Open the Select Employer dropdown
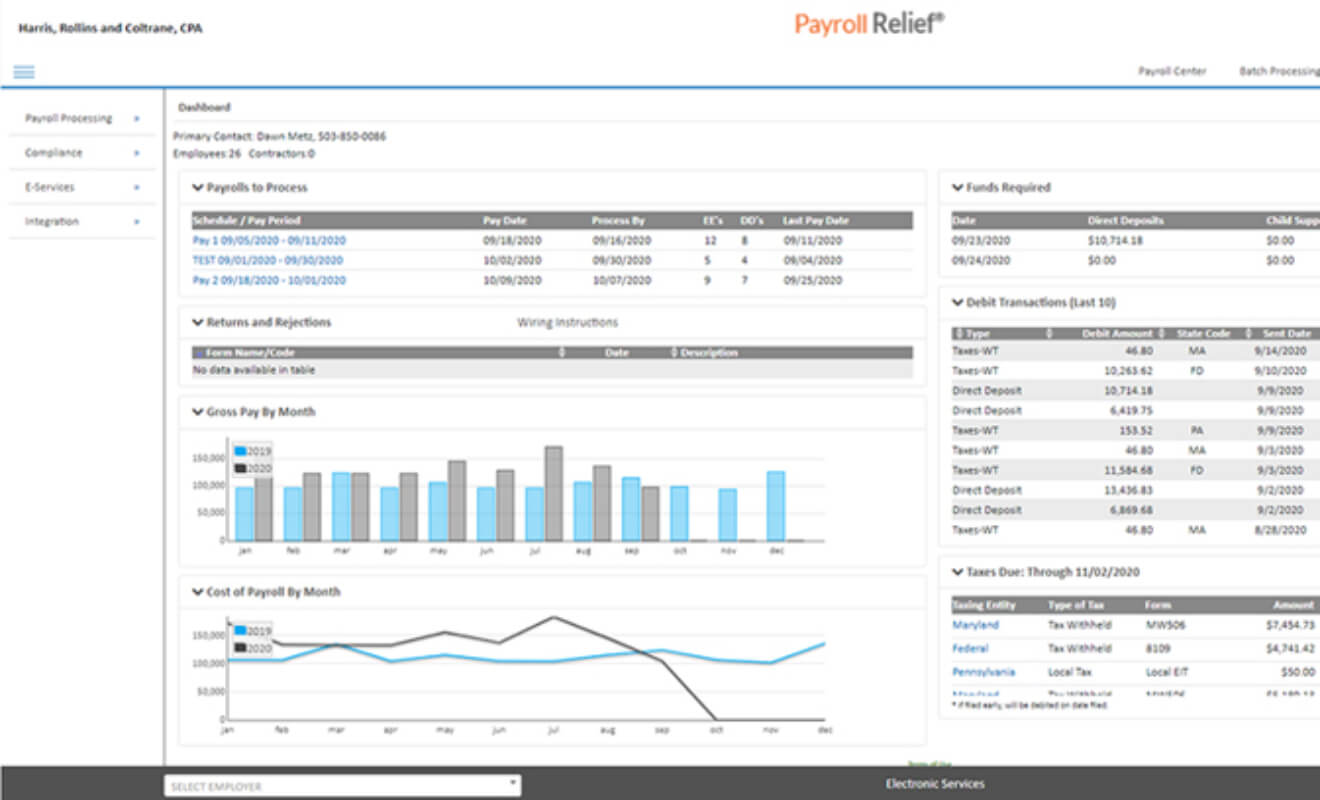Viewport: 1320px width, 800px height. [342, 786]
